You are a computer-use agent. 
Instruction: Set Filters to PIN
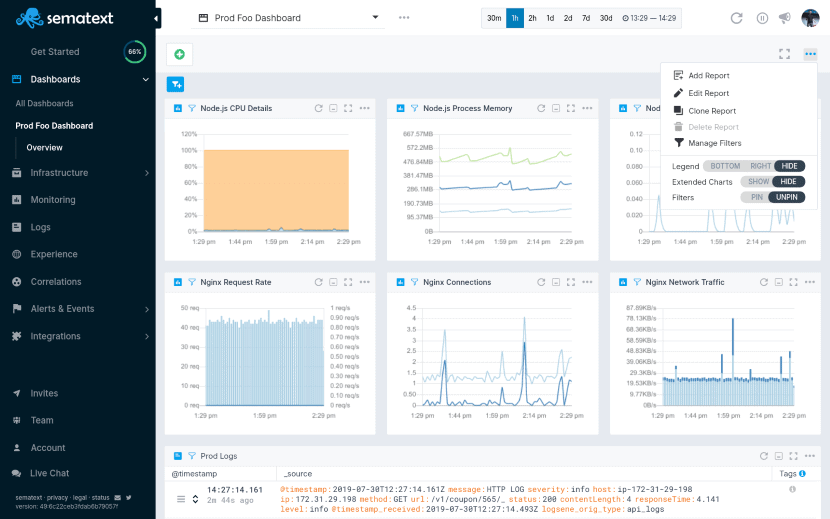click(756, 198)
